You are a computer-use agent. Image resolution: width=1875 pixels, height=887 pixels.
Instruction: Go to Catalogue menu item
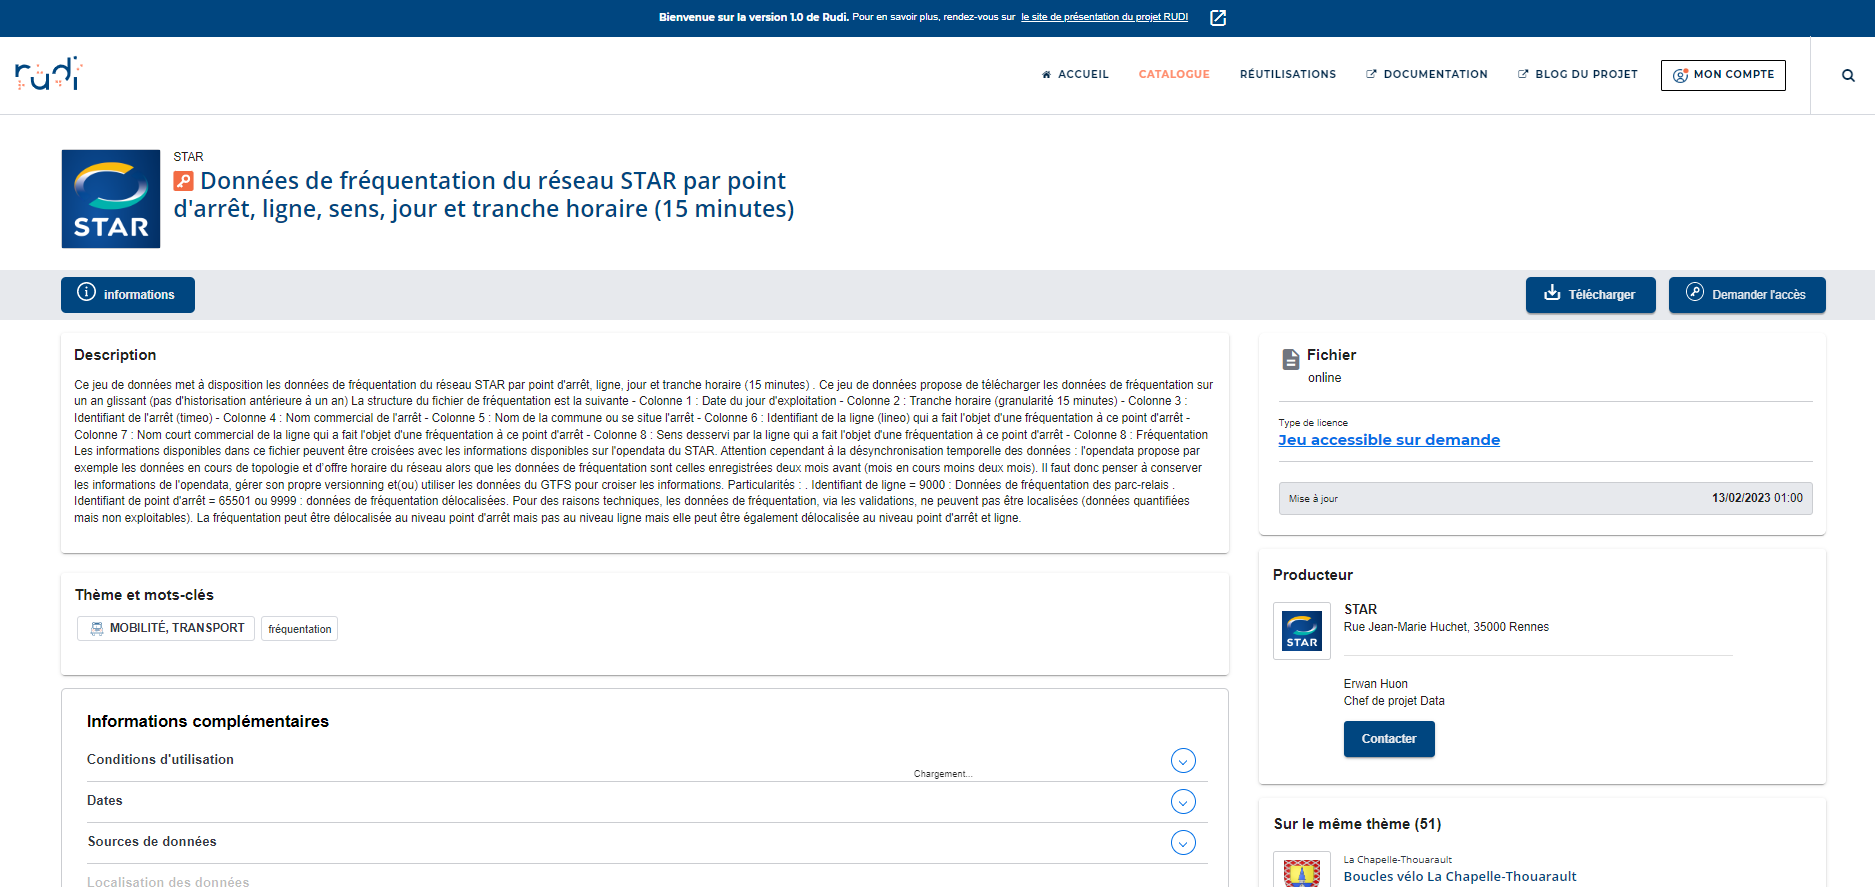click(1174, 74)
